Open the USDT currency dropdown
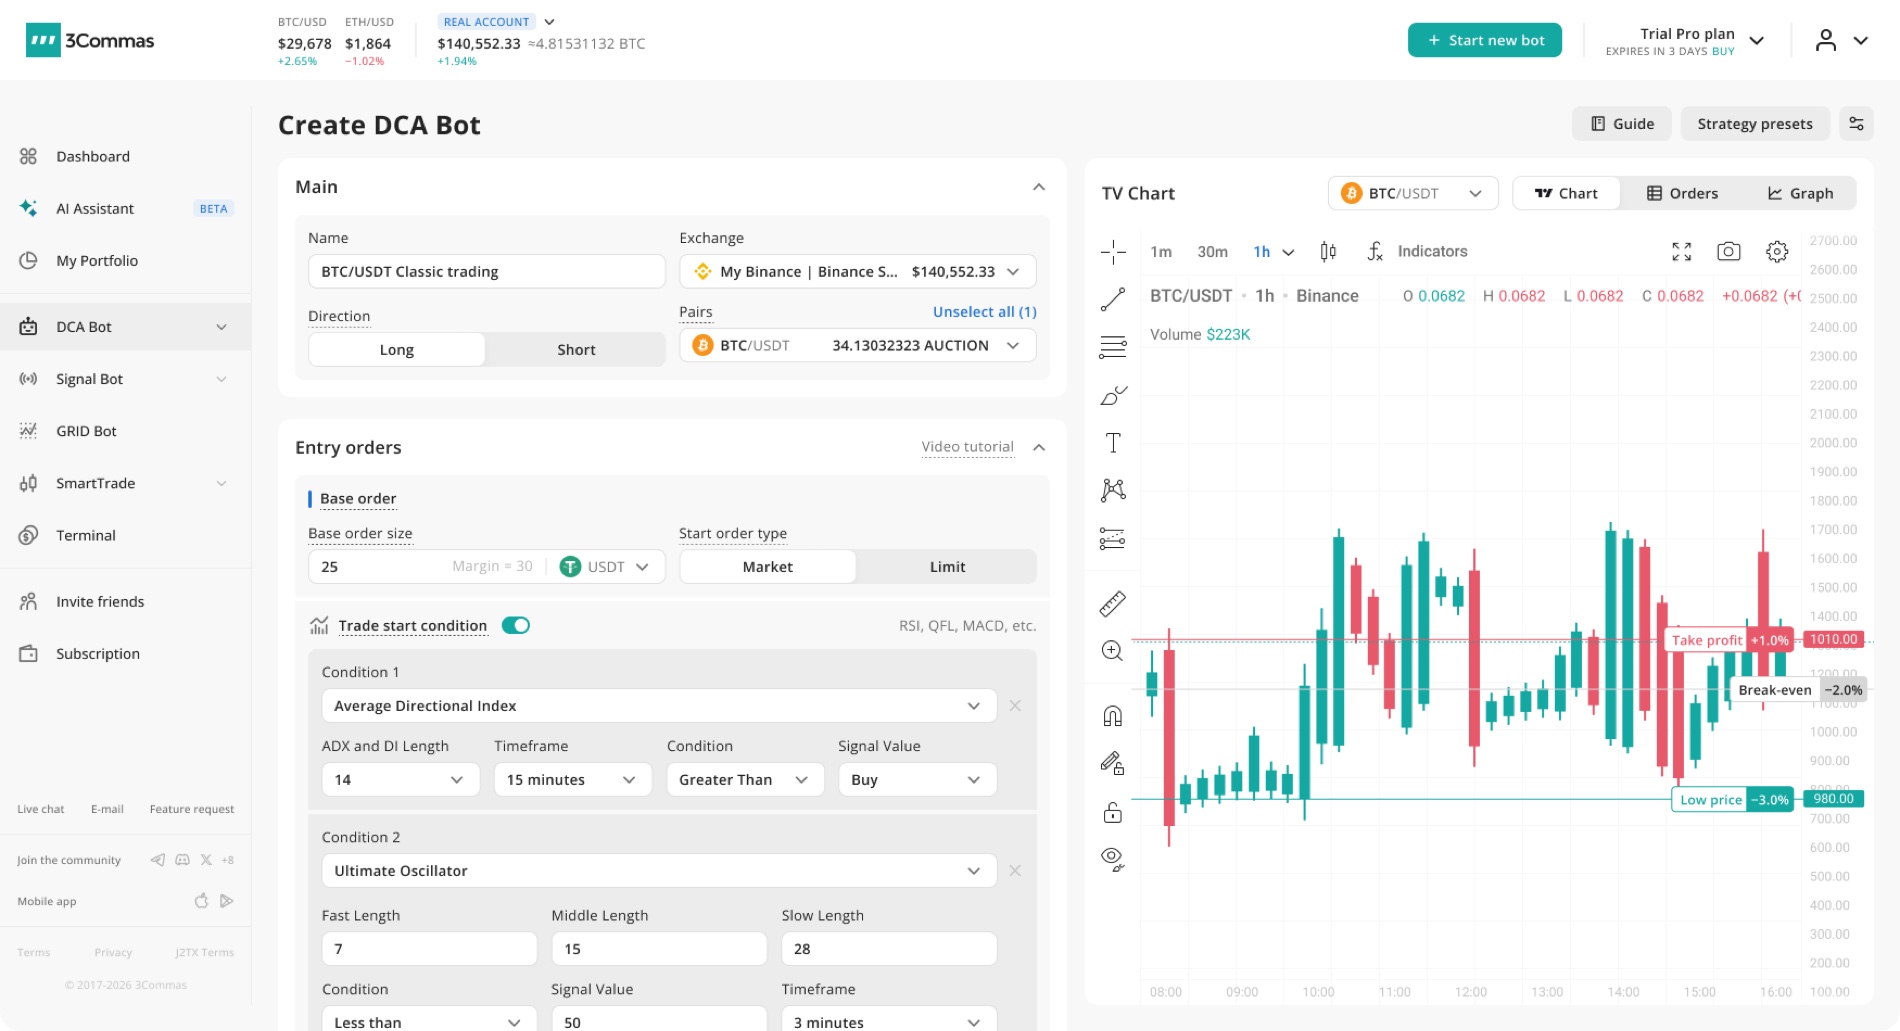 607,567
